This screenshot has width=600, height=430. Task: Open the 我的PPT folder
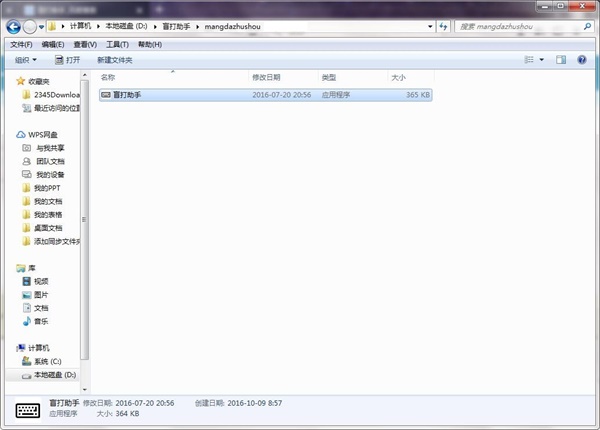[41, 188]
